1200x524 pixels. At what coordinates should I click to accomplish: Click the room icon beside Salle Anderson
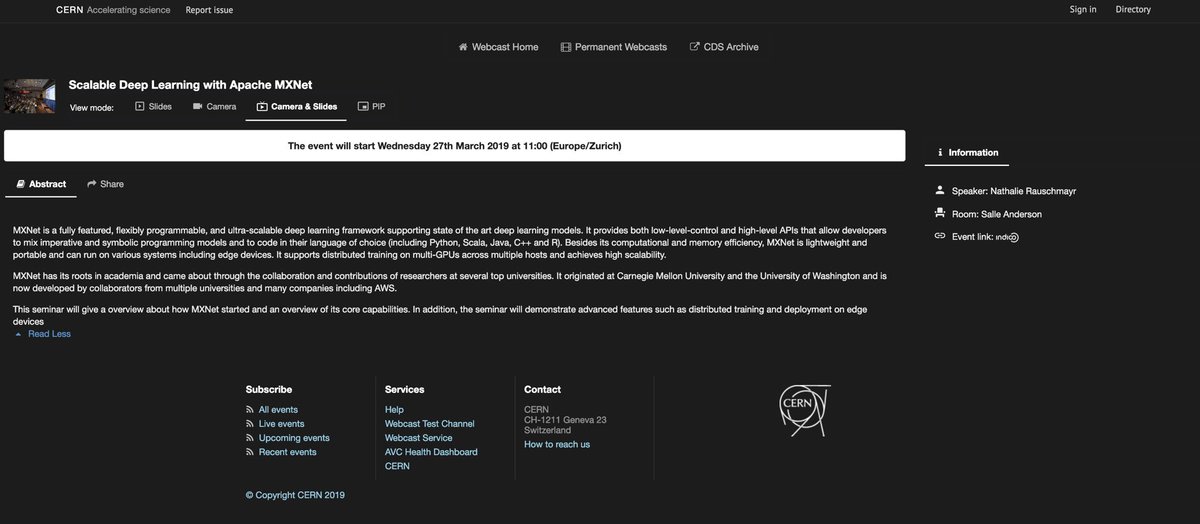939,212
